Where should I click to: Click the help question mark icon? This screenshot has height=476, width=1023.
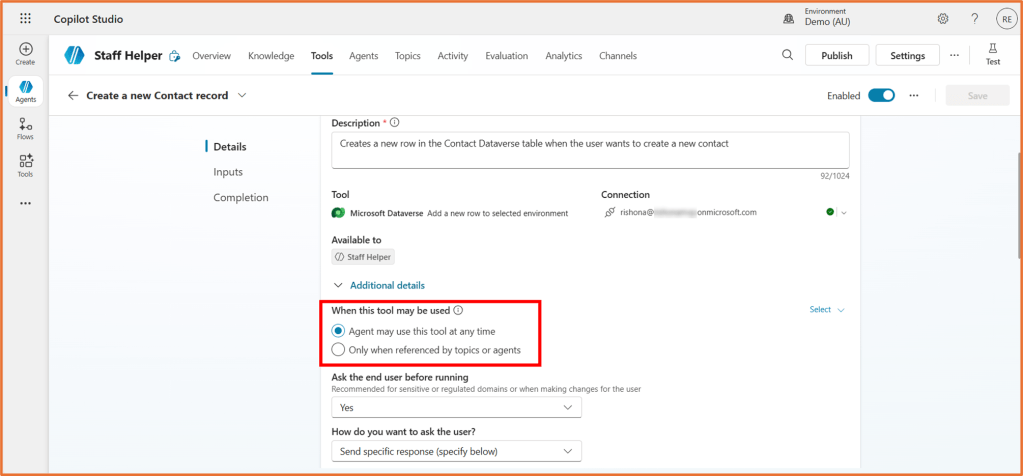tap(974, 19)
